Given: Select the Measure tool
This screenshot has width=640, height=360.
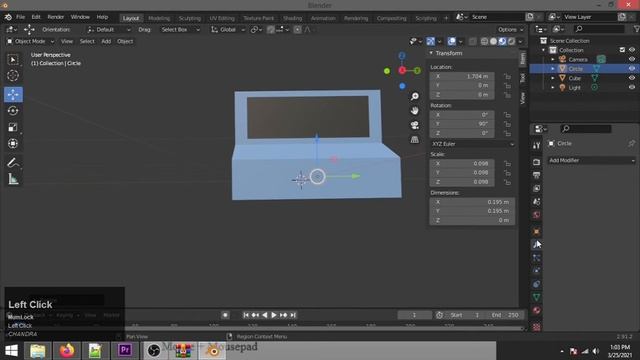Looking at the screenshot, I should pos(13,179).
